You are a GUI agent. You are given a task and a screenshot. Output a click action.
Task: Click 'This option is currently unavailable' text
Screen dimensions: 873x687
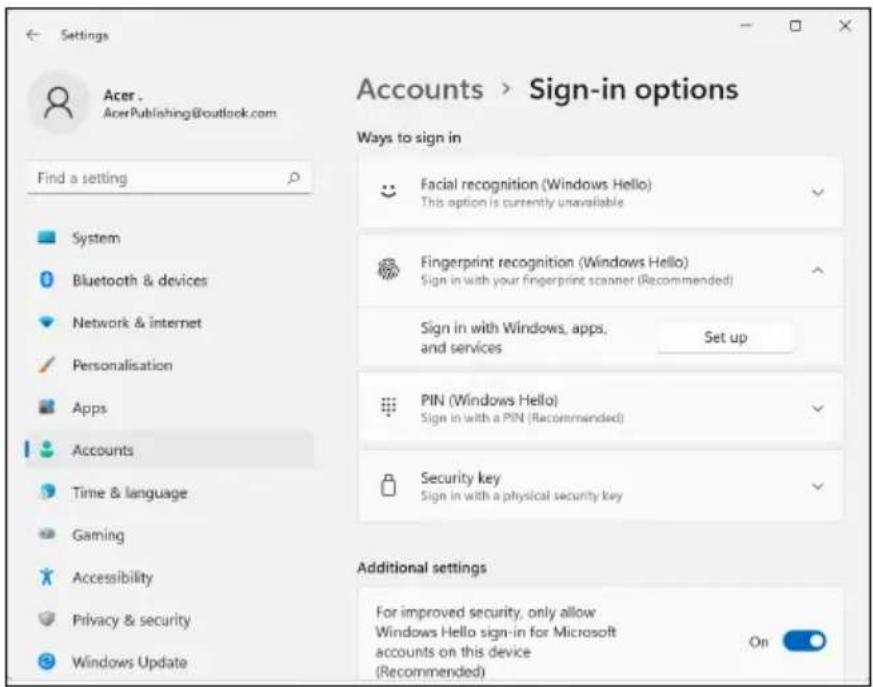(522, 202)
